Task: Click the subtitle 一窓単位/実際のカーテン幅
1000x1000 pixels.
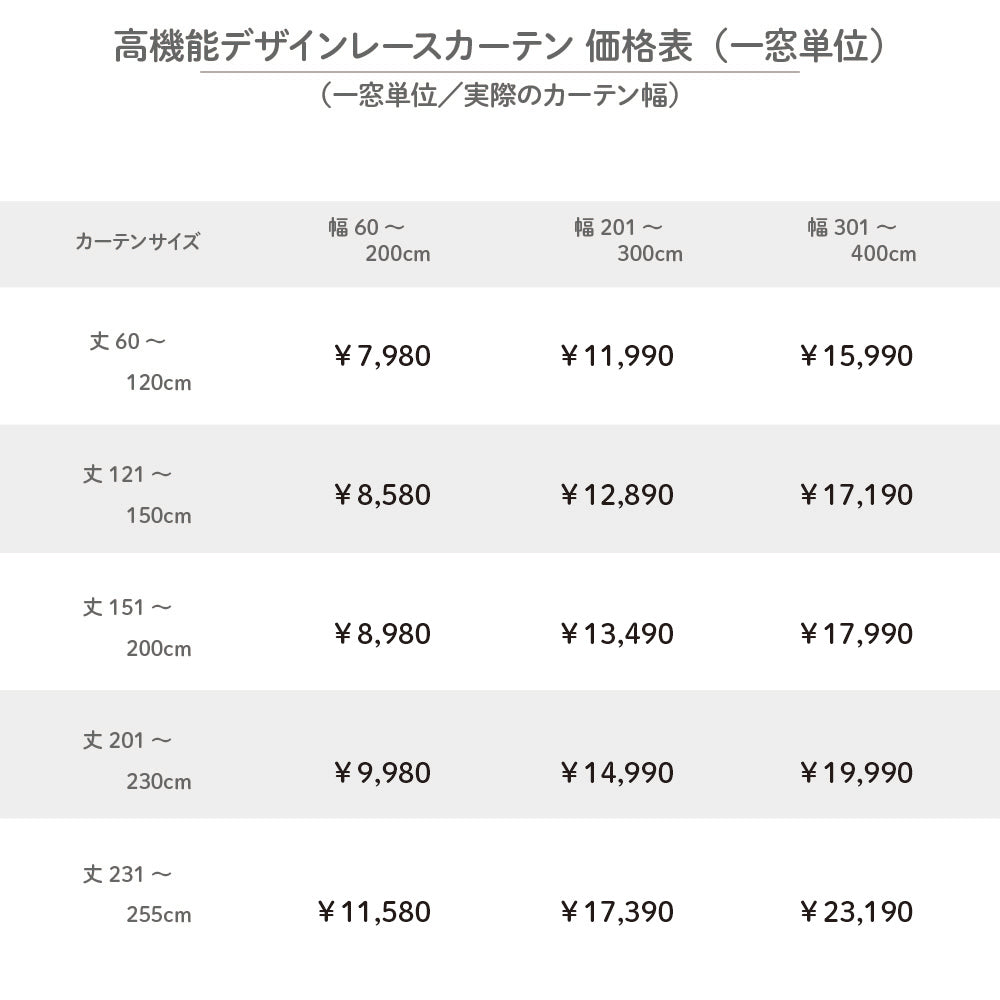Action: [x=500, y=95]
